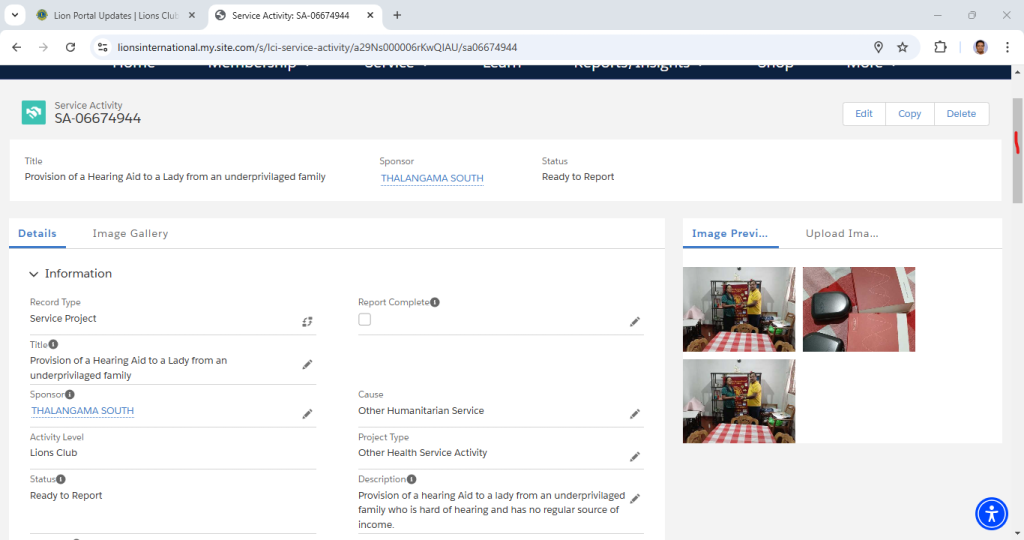Go forward in browser history
This screenshot has height=540, width=1024.
click(x=43, y=47)
